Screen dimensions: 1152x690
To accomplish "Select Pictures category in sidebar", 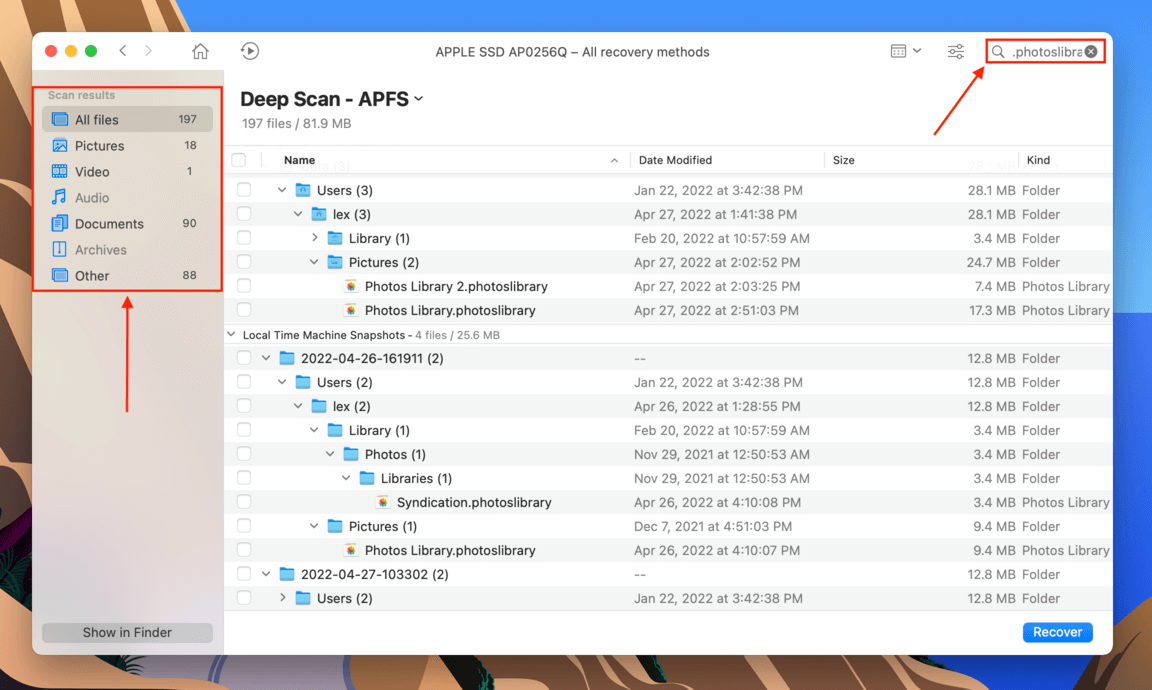I will (127, 145).
